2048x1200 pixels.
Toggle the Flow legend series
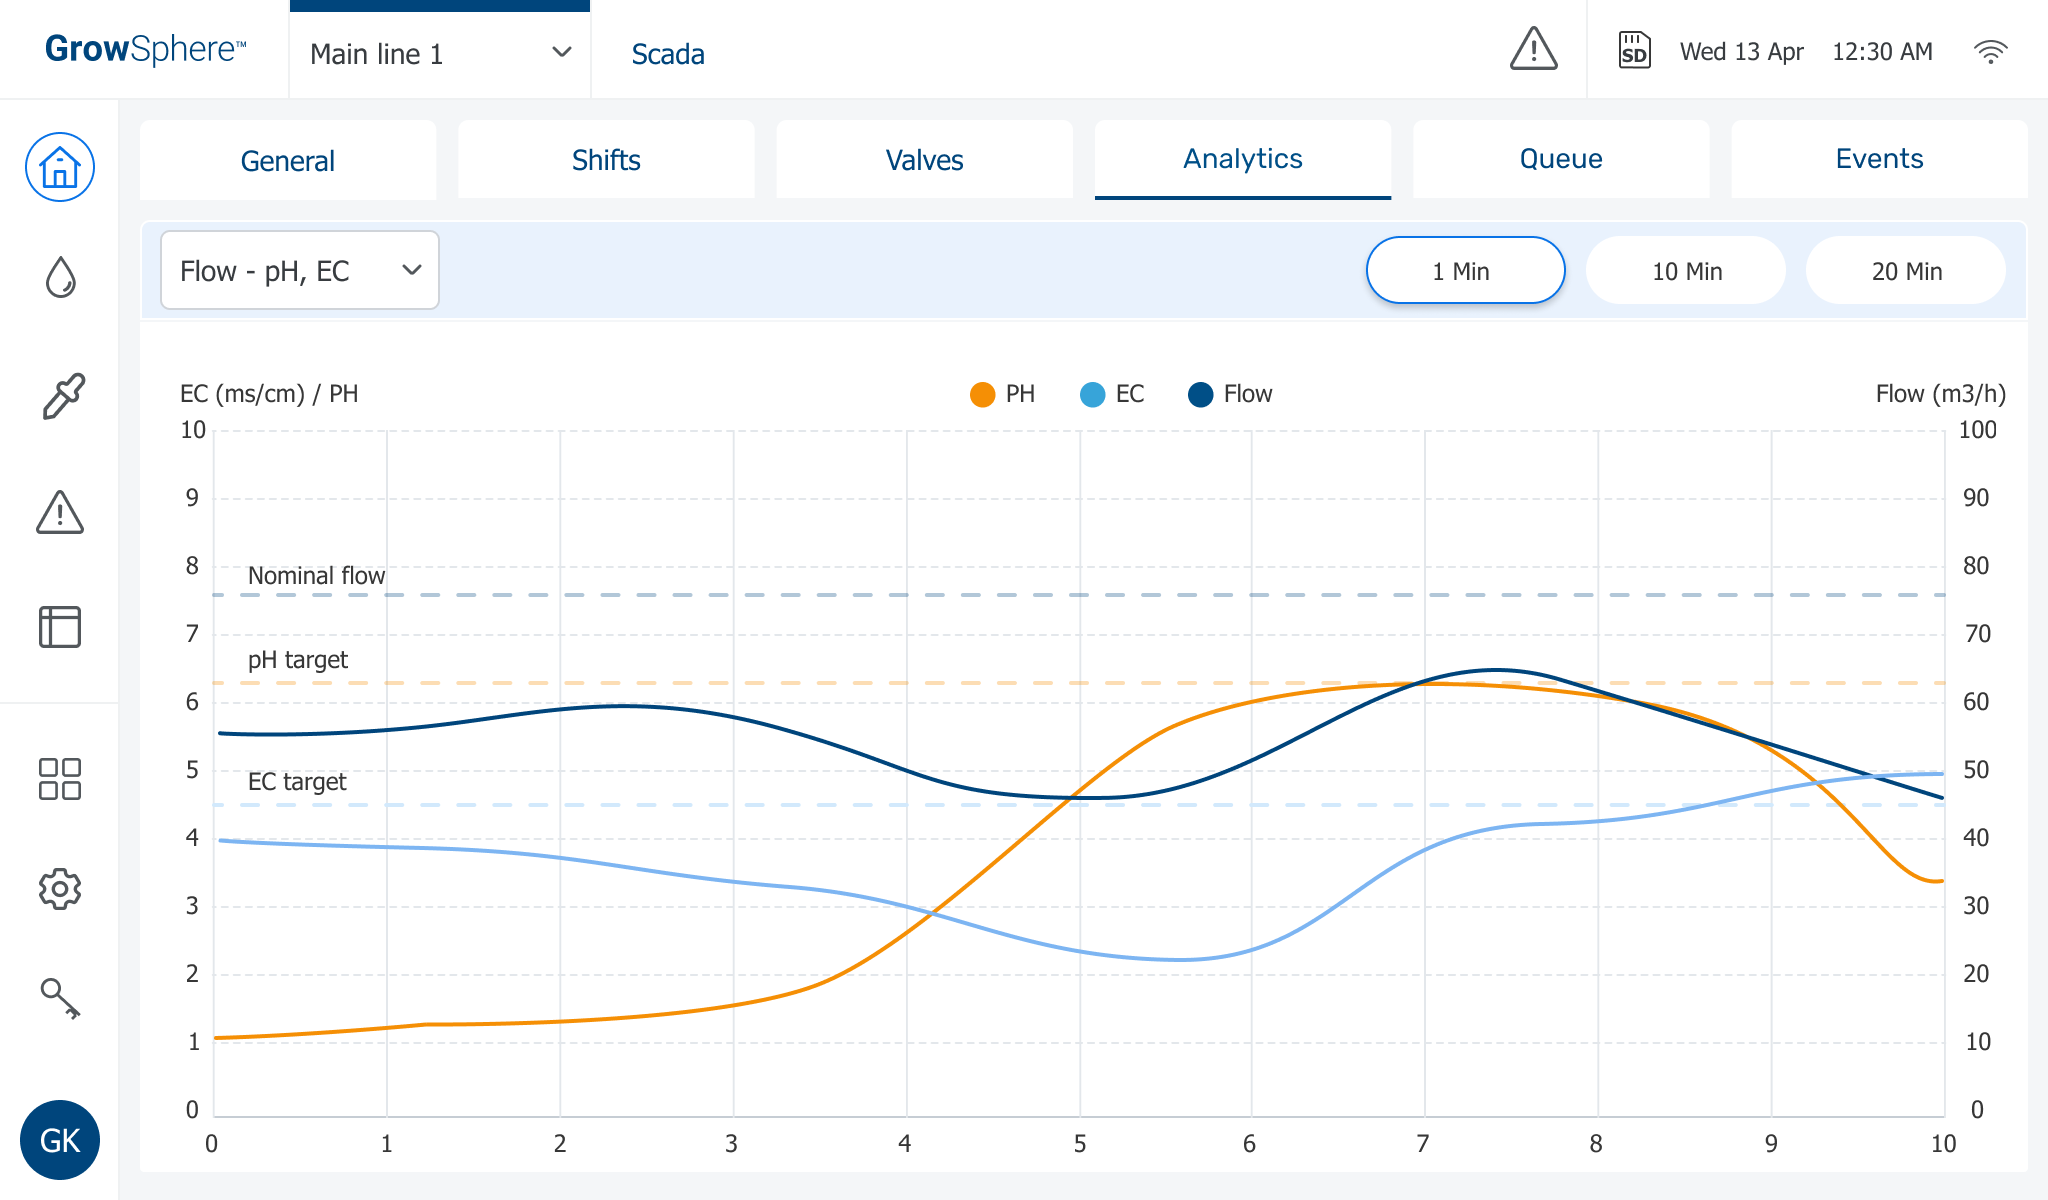tap(1230, 394)
